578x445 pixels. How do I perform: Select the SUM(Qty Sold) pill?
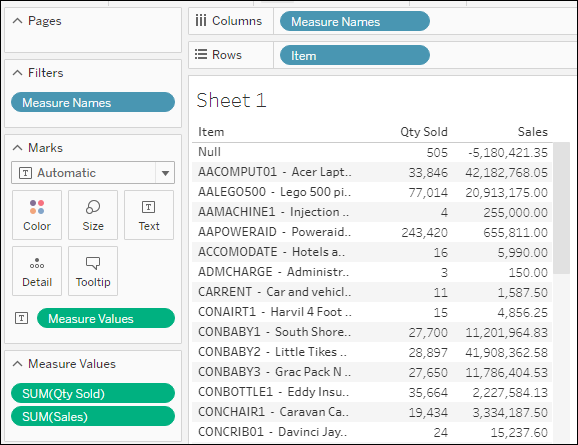pyautogui.click(x=93, y=393)
